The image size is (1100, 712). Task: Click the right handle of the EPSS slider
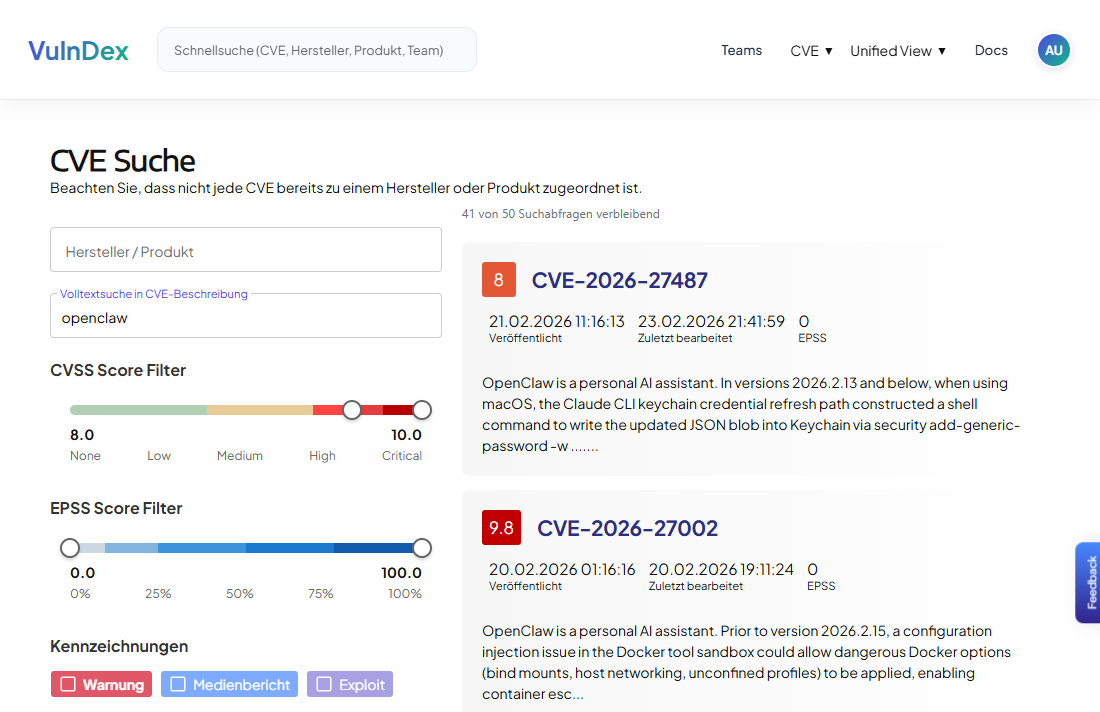[x=421, y=547]
